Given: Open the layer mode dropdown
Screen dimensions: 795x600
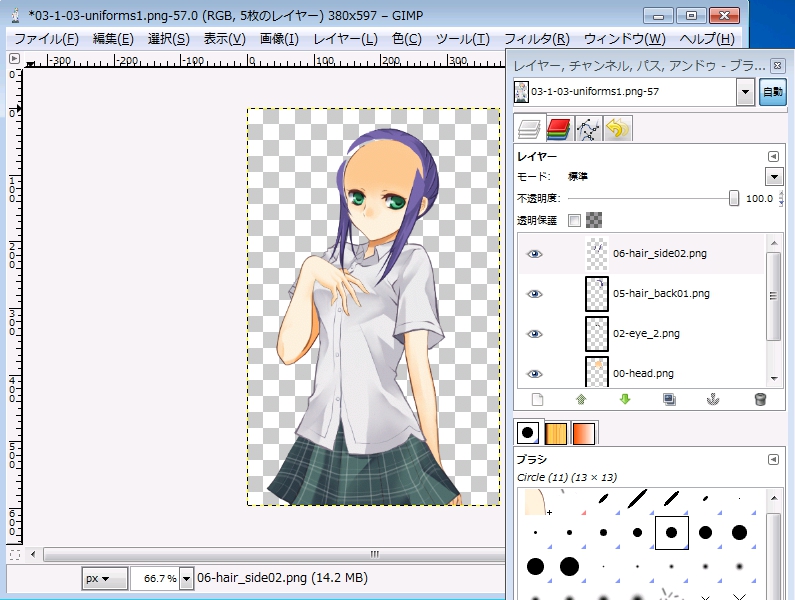Looking at the screenshot, I should tap(774, 177).
